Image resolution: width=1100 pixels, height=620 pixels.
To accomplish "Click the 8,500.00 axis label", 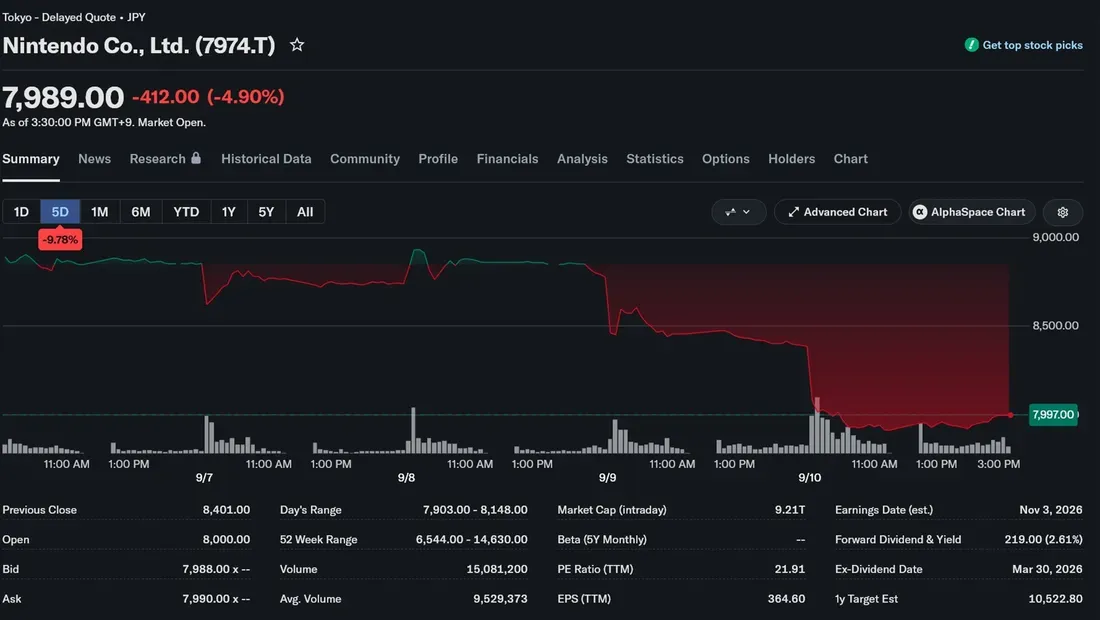I will click(1055, 325).
